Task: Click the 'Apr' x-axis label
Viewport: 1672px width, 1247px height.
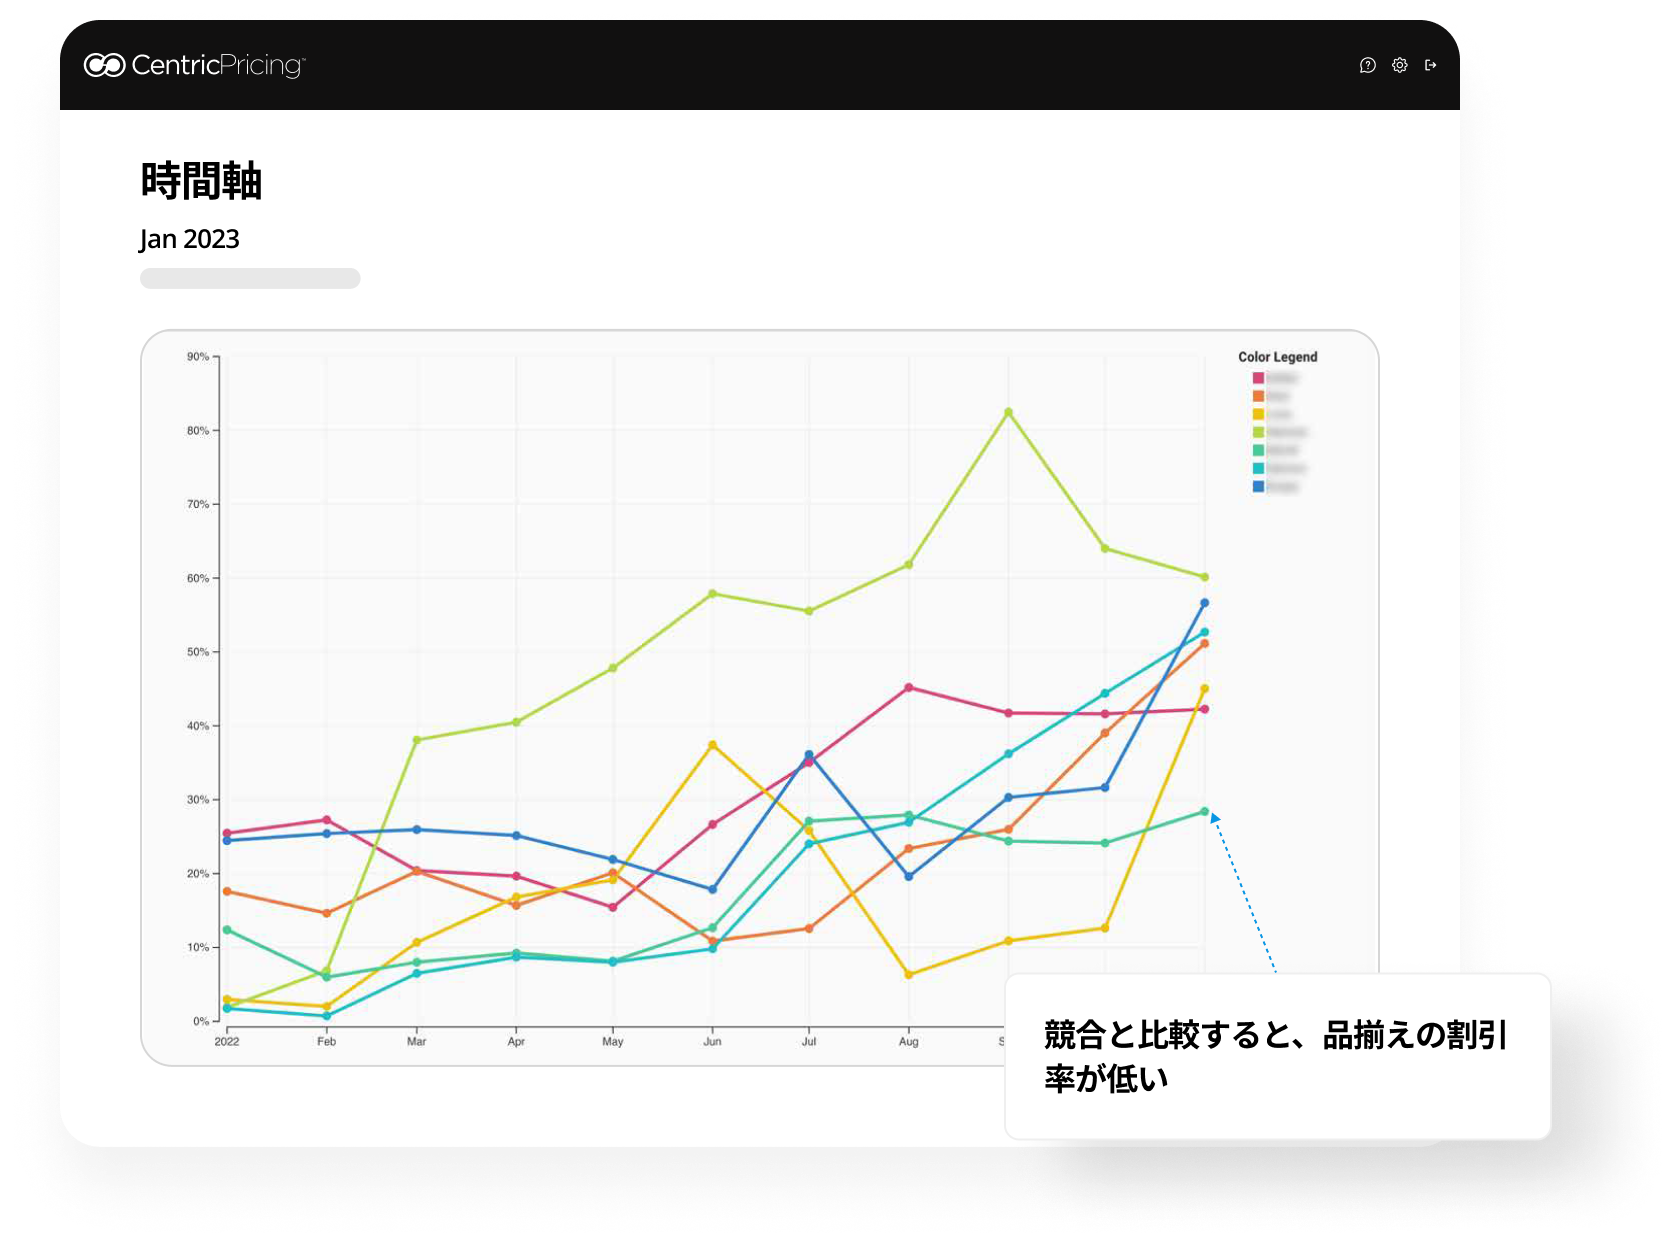Action: coord(516,1042)
